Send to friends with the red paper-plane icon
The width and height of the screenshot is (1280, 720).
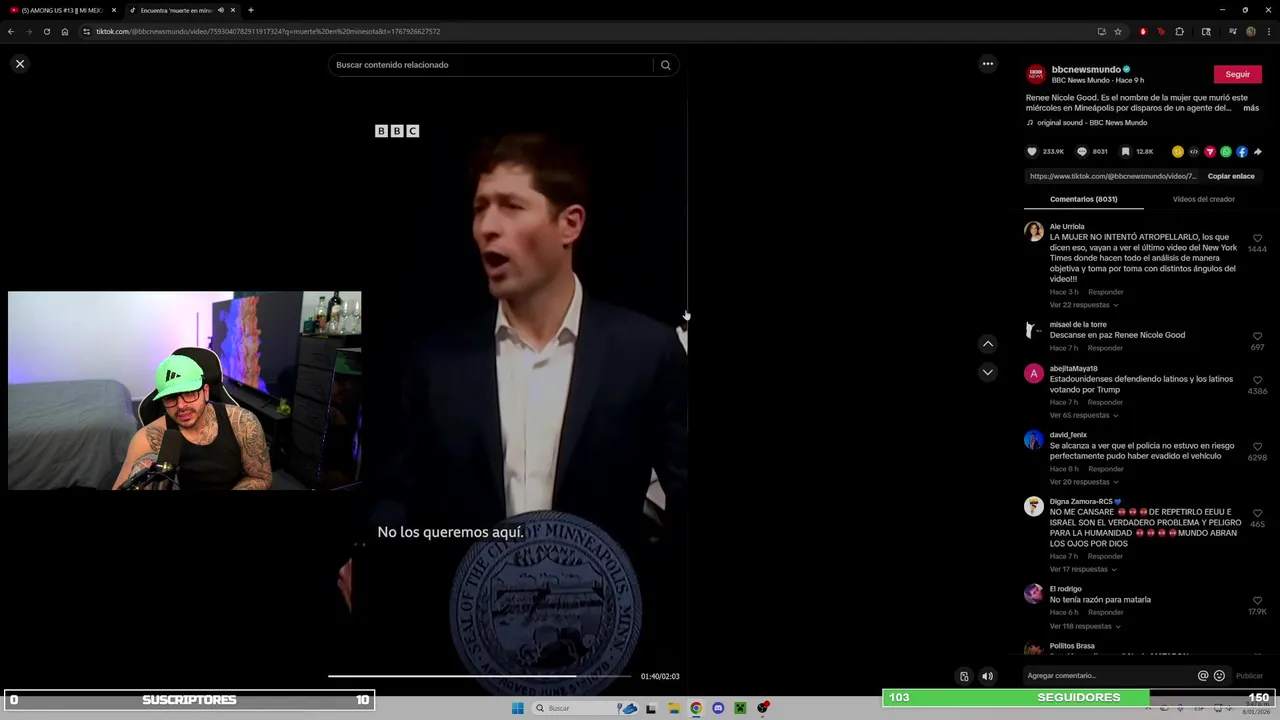point(1210,152)
